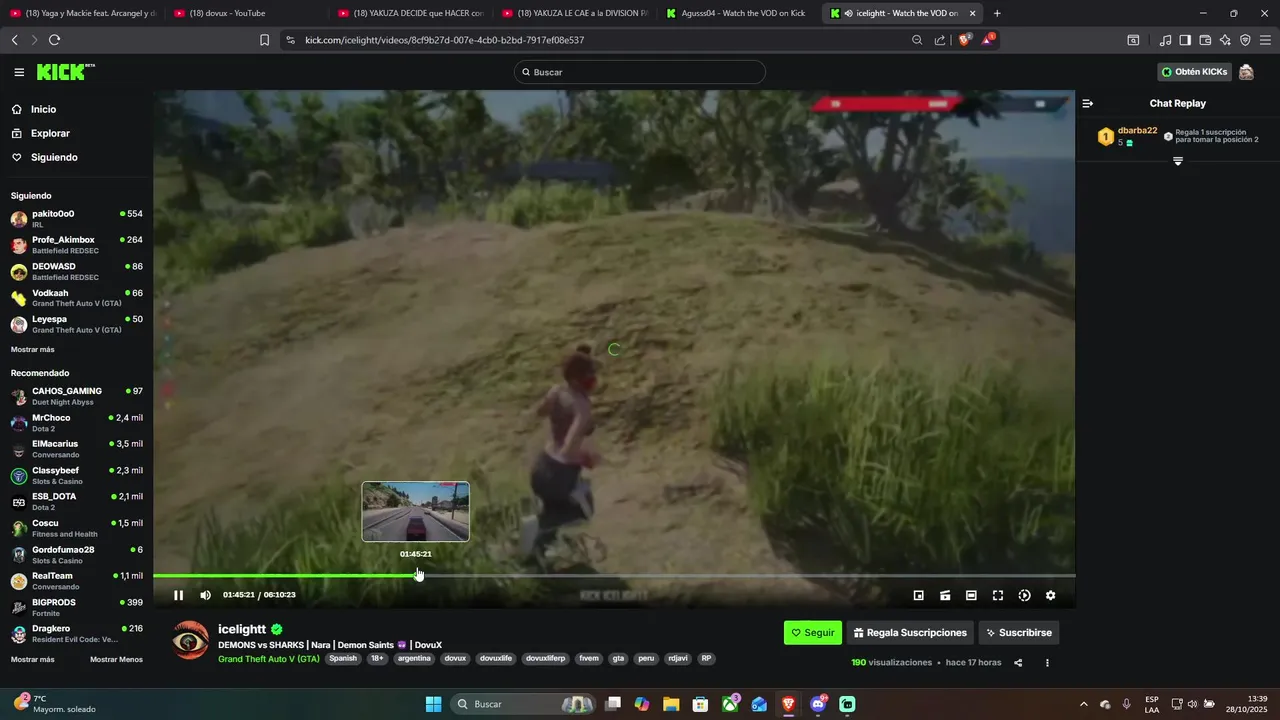This screenshot has width=1280, height=720.
Task: Click the icelightt channel avatar
Action: tap(190, 640)
